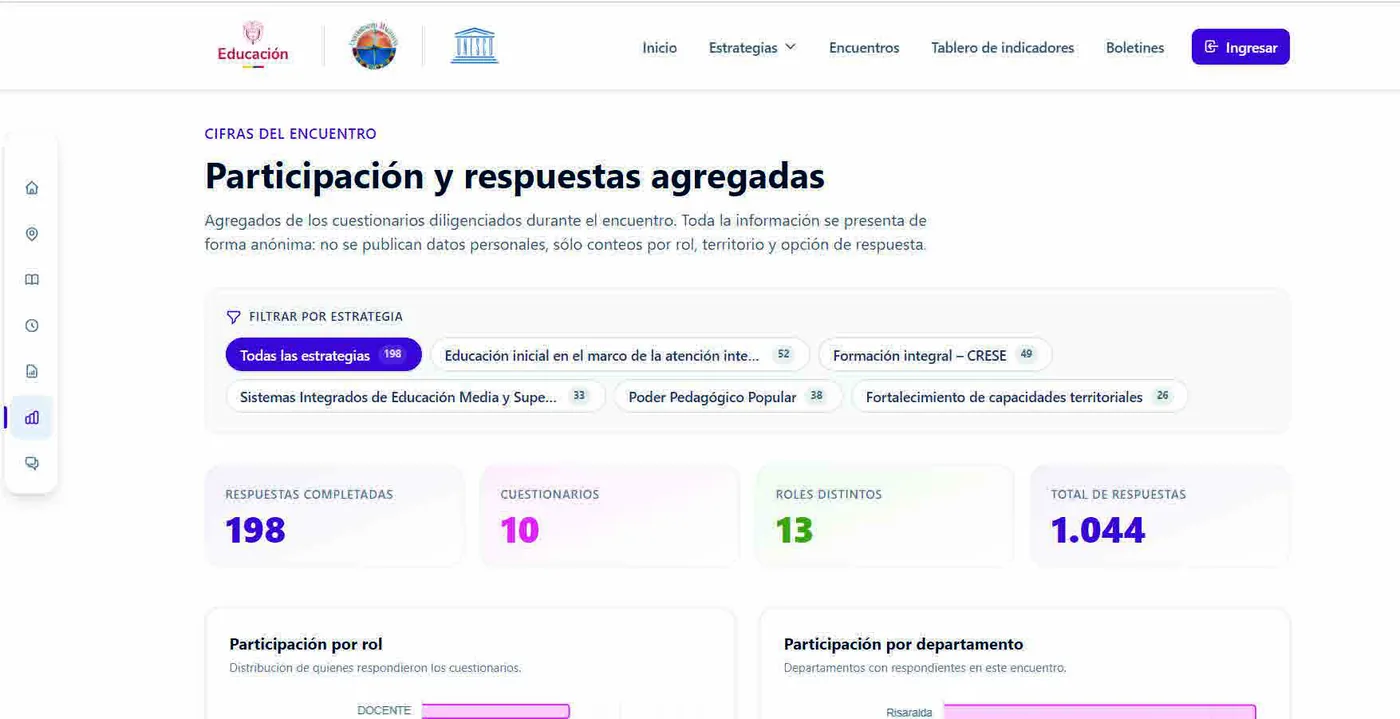
Task: Open the chat bubbles sidebar icon
Action: tap(32, 464)
